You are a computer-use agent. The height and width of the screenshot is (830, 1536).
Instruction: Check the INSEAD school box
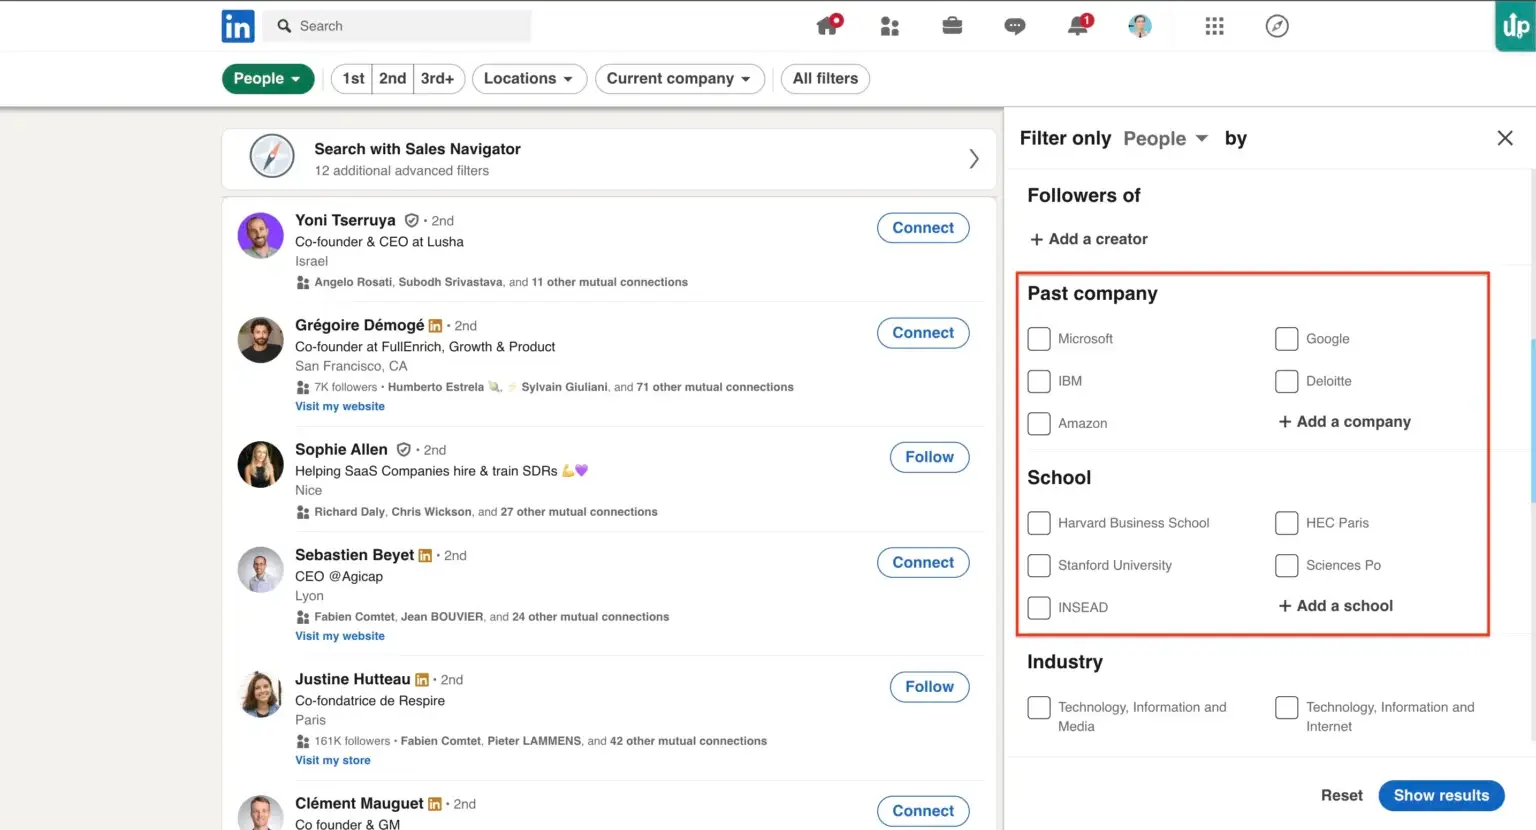pyautogui.click(x=1039, y=607)
